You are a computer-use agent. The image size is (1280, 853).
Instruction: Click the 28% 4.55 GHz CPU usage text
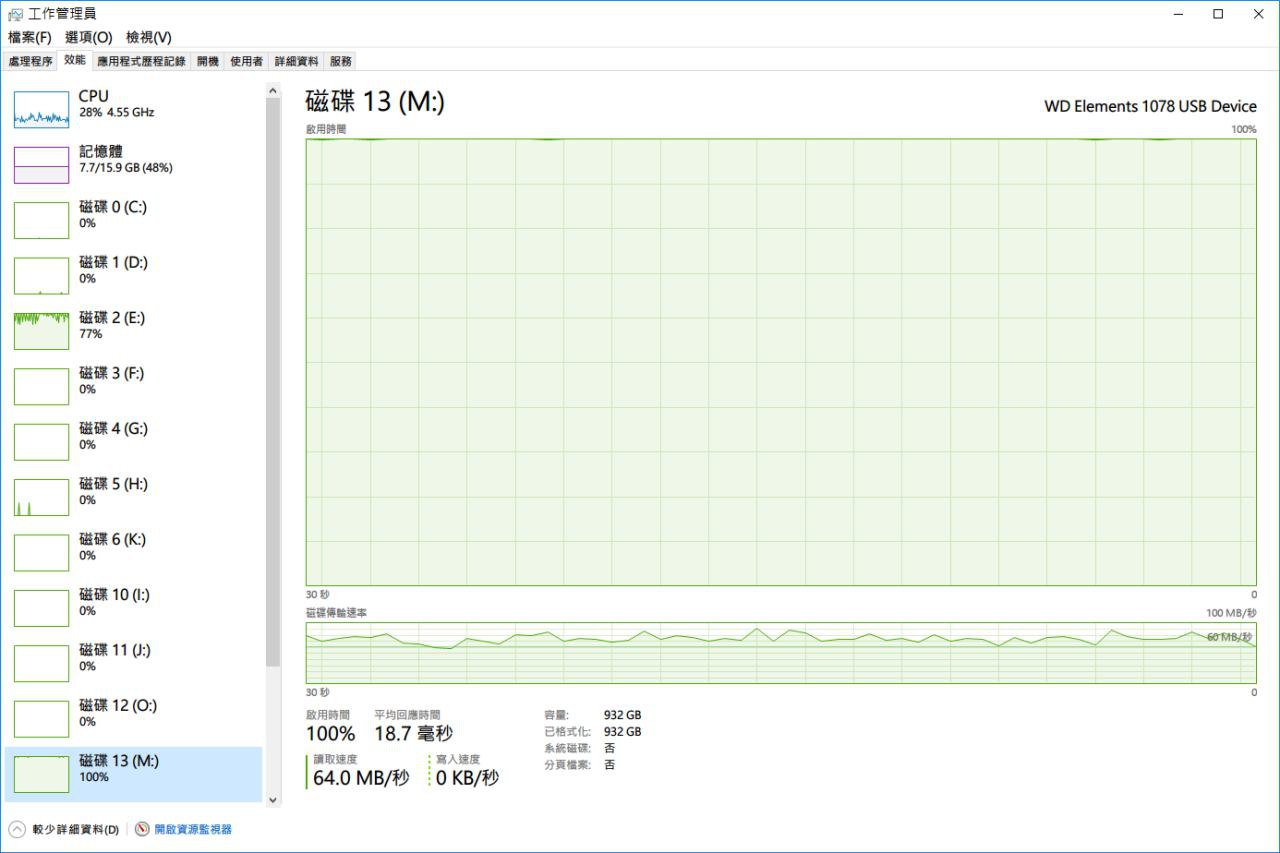(117, 113)
